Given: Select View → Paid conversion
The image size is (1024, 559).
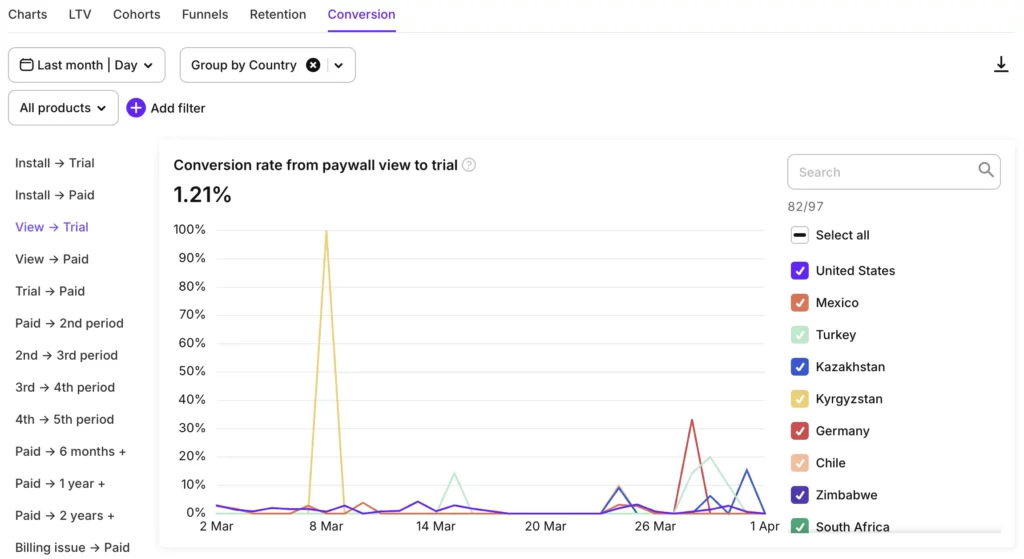Looking at the screenshot, I should 52,259.
